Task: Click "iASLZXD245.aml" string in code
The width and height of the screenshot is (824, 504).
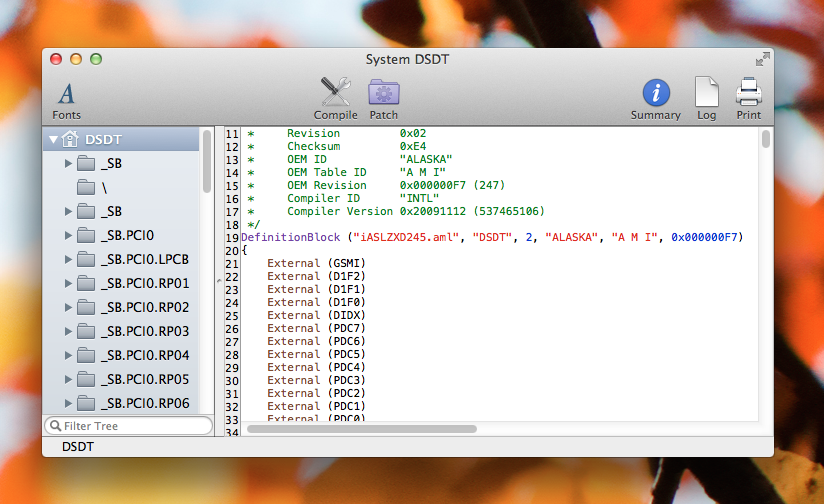Action: pos(407,238)
